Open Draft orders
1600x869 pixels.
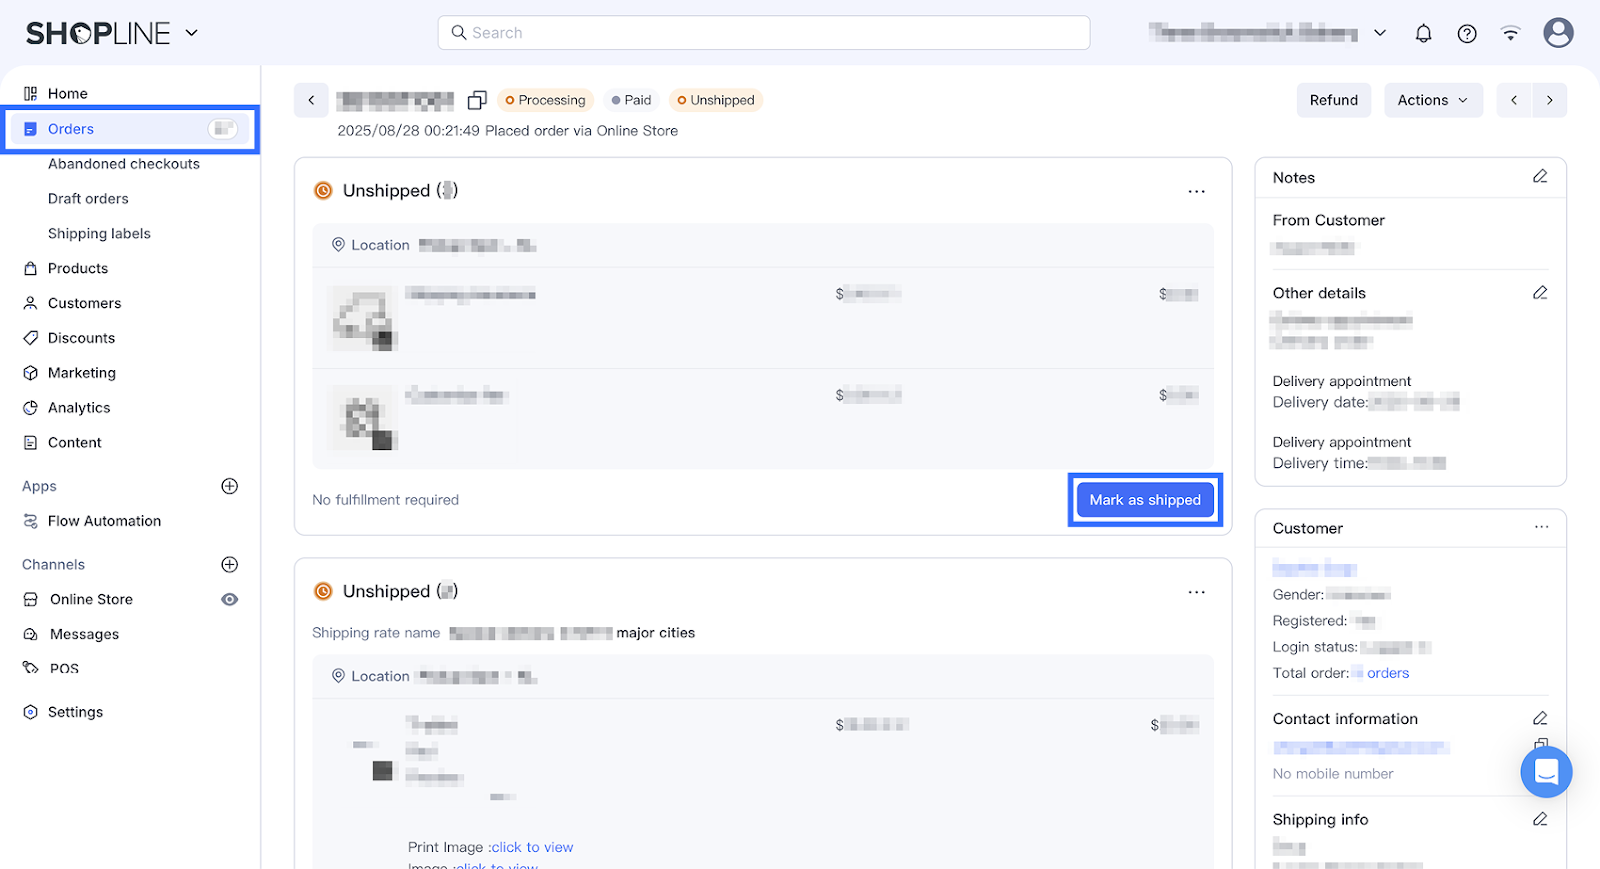click(x=88, y=199)
